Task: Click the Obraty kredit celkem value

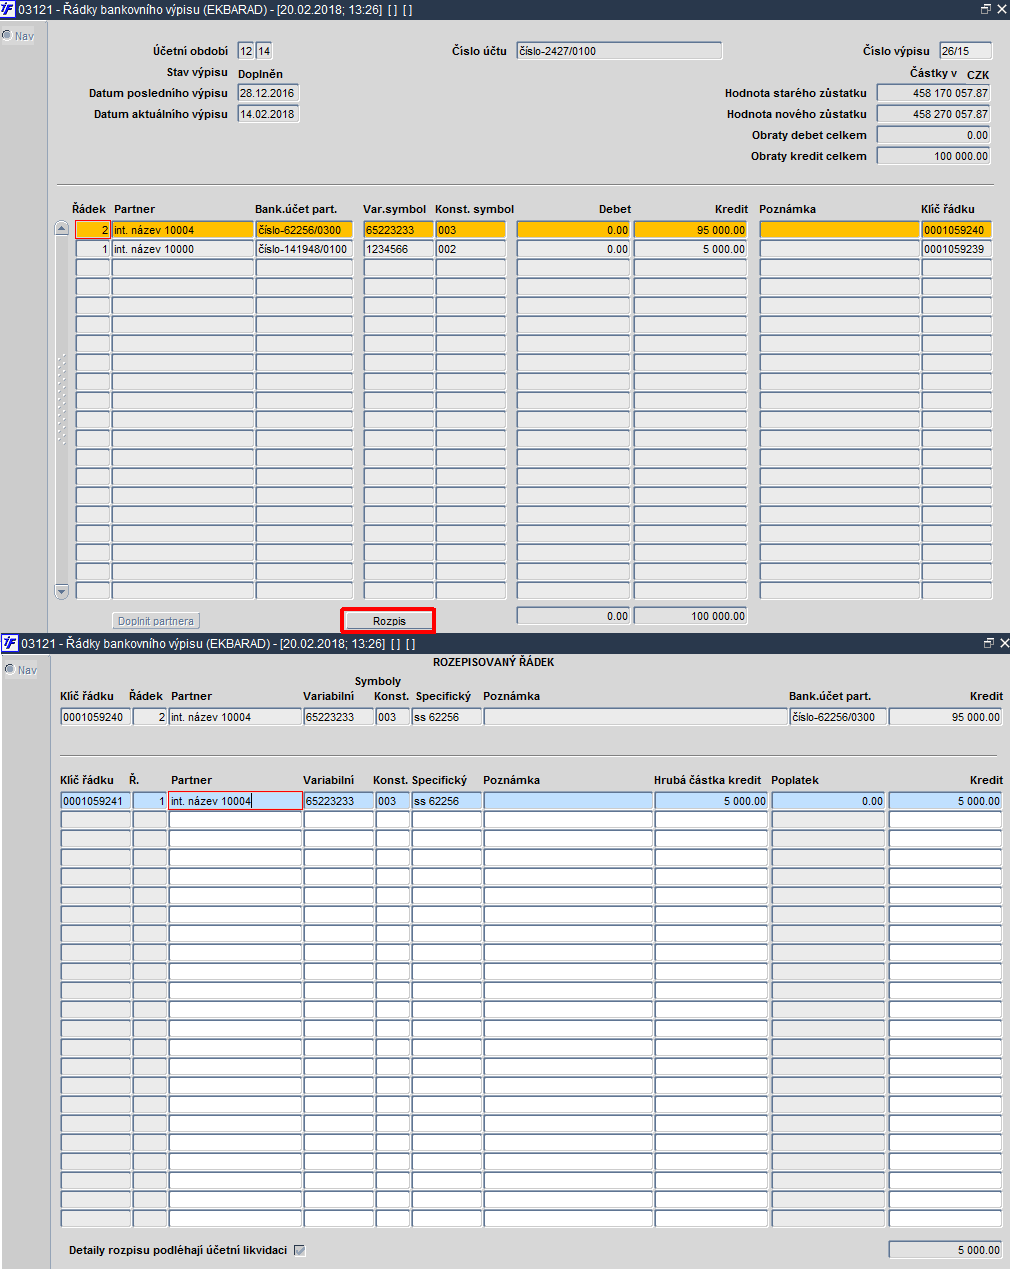Action: click(934, 156)
